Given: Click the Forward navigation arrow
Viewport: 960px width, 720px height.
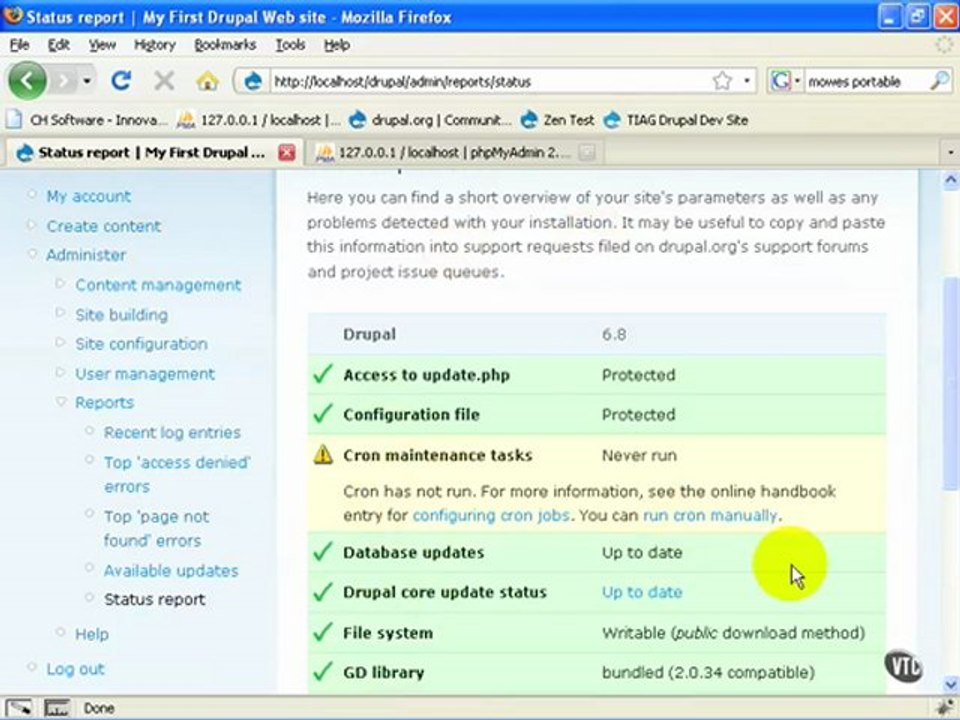Looking at the screenshot, I should click(62, 80).
